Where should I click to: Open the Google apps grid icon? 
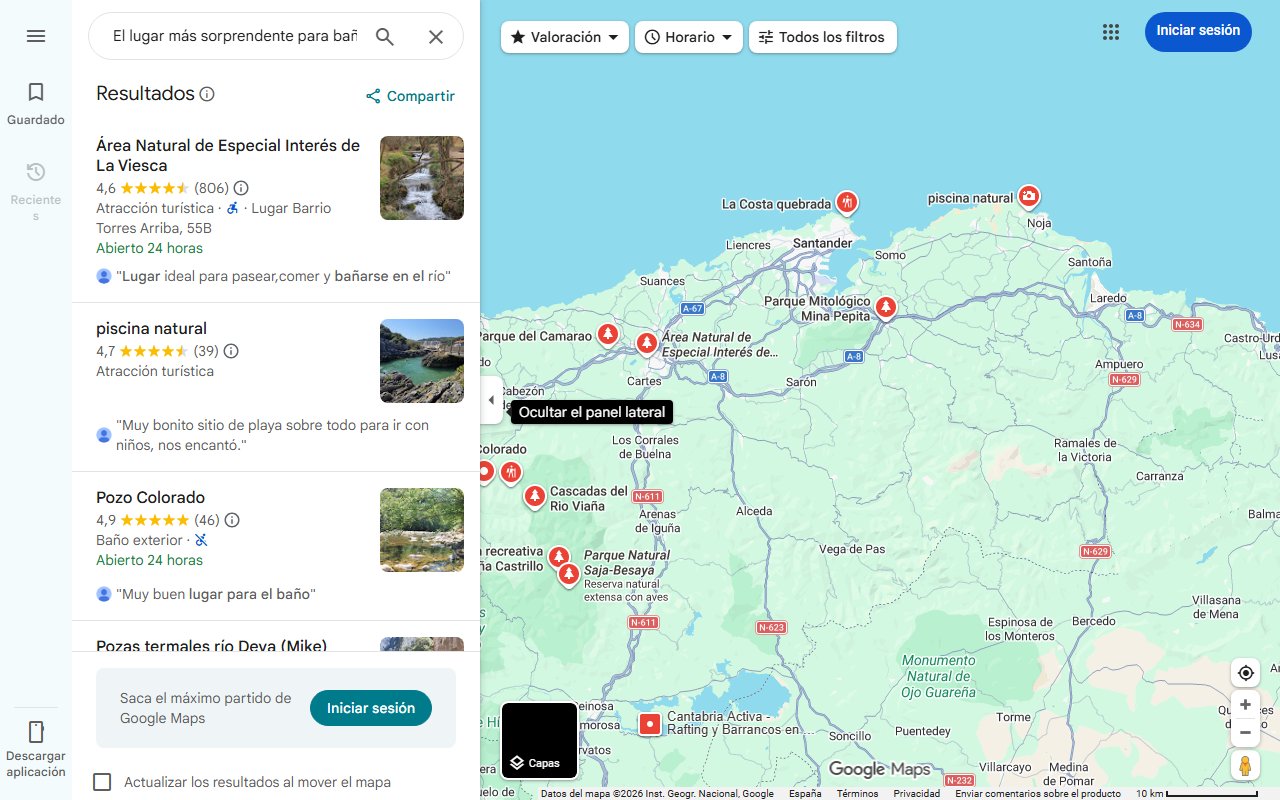pyautogui.click(x=1110, y=32)
